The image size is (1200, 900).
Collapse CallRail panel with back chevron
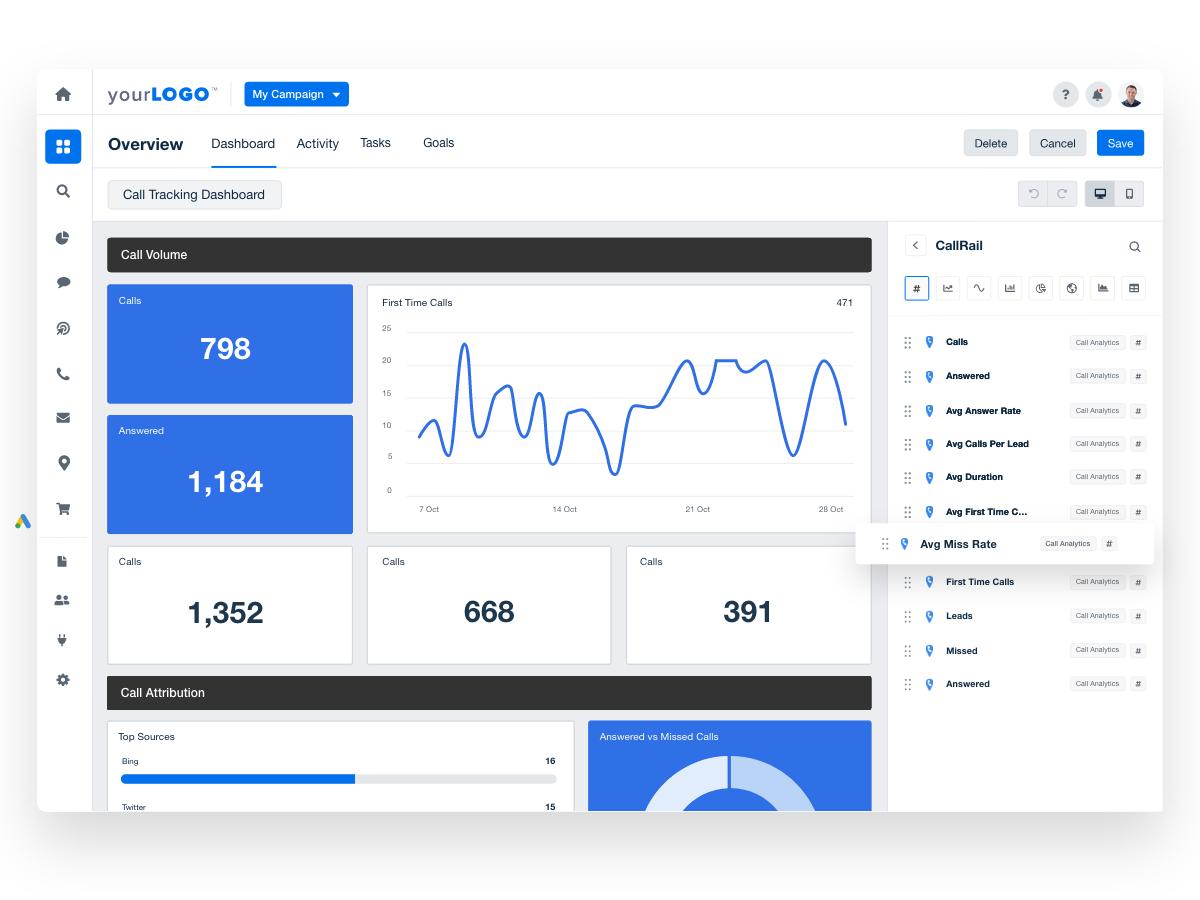915,246
